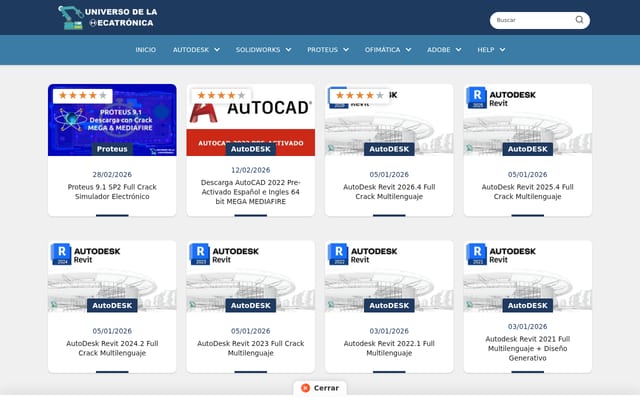The height and width of the screenshot is (400, 640).
Task: Open the AUTODESK menu item
Action: [x=191, y=50]
